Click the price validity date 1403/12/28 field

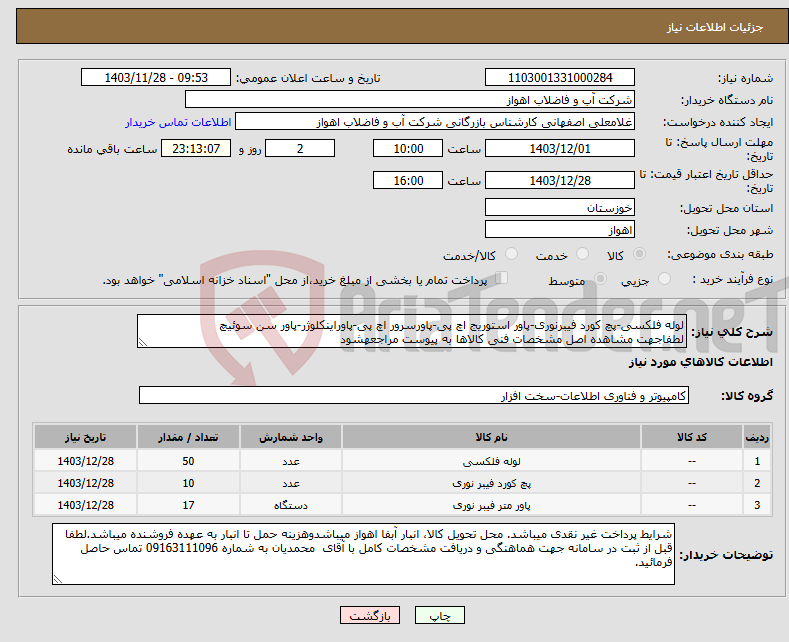[560, 180]
